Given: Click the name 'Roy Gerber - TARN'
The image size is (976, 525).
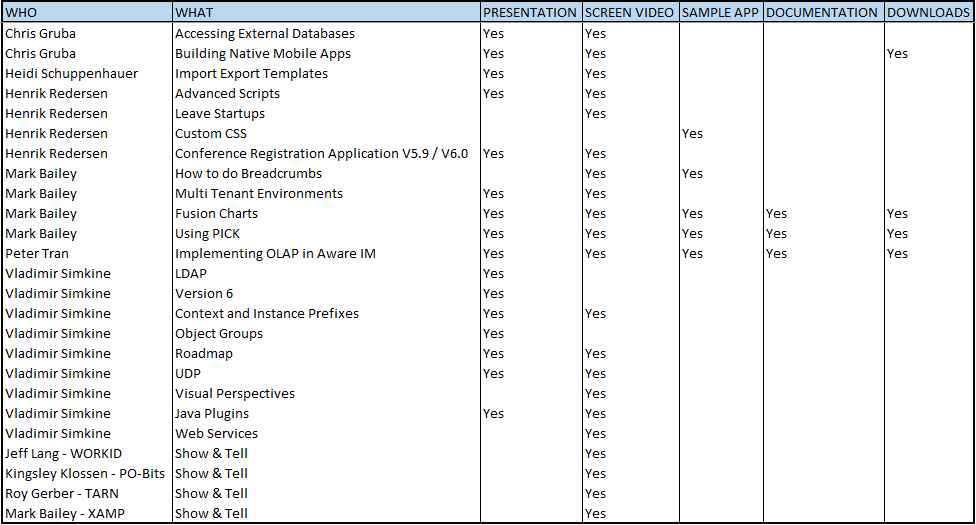Looking at the screenshot, I should [x=62, y=493].
